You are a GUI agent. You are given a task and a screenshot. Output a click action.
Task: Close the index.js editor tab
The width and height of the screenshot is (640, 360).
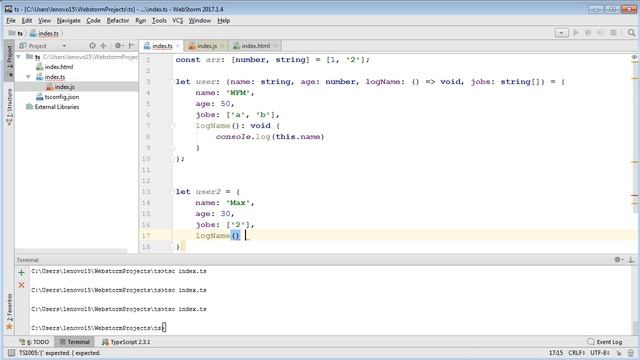click(x=222, y=46)
